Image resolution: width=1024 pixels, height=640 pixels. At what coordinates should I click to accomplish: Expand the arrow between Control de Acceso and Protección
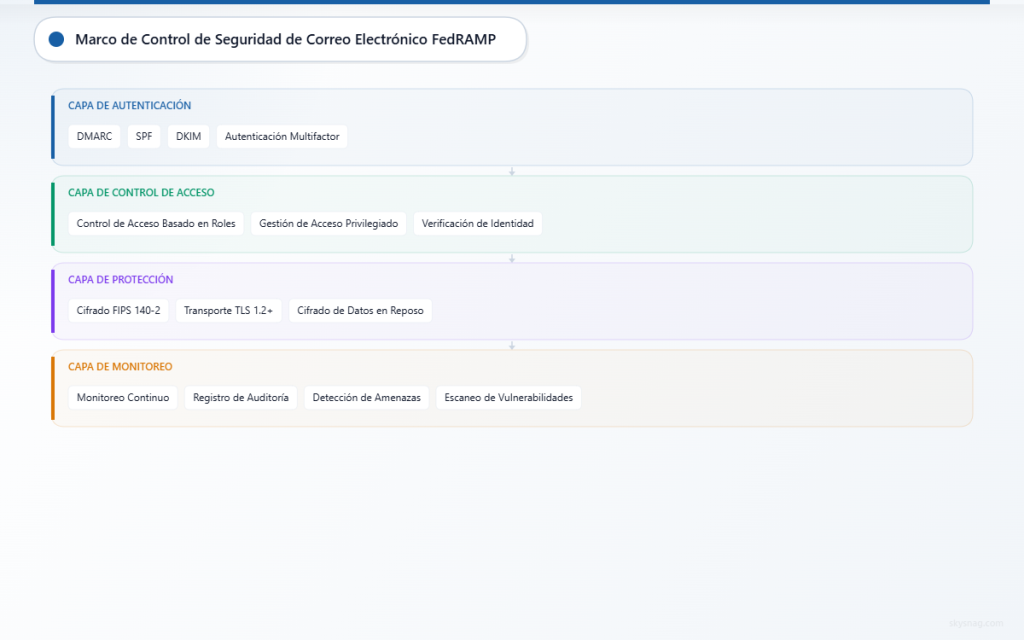click(x=512, y=257)
